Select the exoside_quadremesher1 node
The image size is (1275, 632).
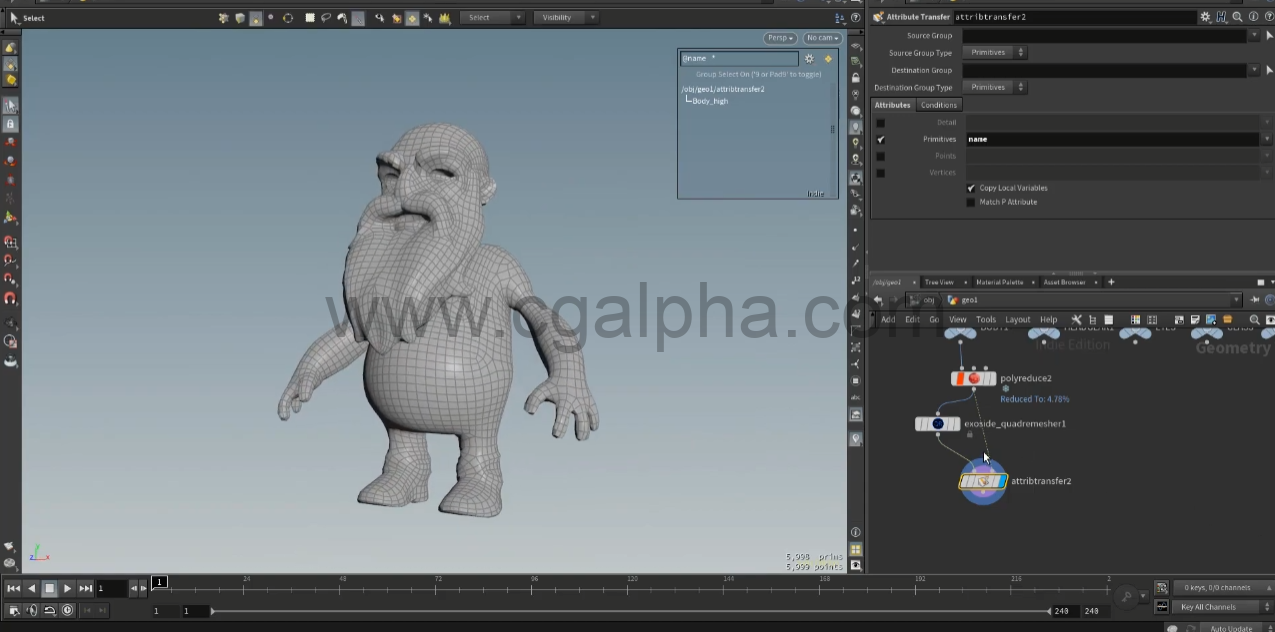[x=937, y=424]
